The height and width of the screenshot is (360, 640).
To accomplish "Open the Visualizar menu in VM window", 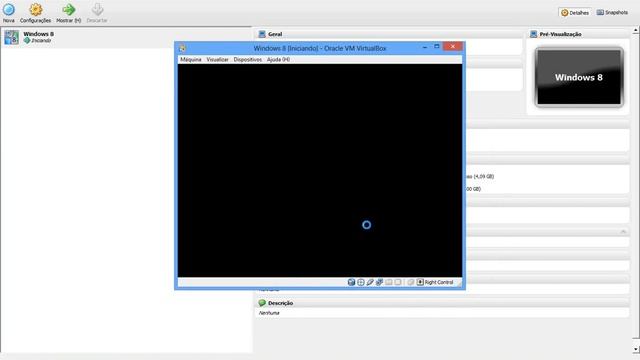I will (217, 60).
